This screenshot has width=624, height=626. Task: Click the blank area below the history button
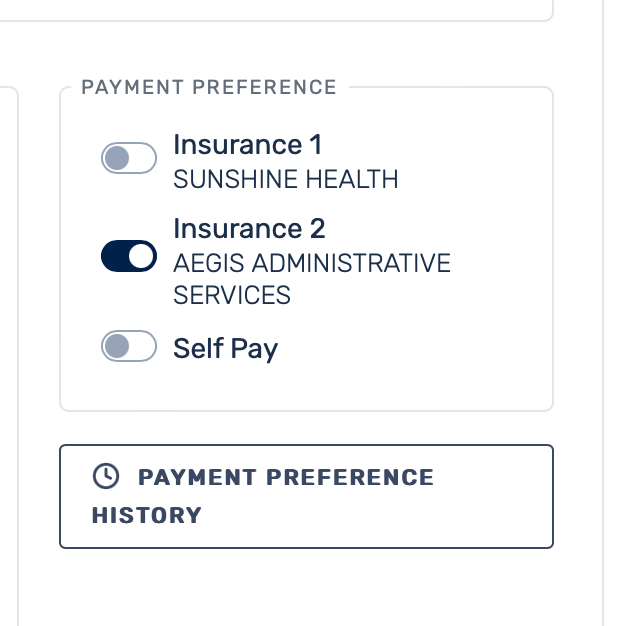(306, 590)
